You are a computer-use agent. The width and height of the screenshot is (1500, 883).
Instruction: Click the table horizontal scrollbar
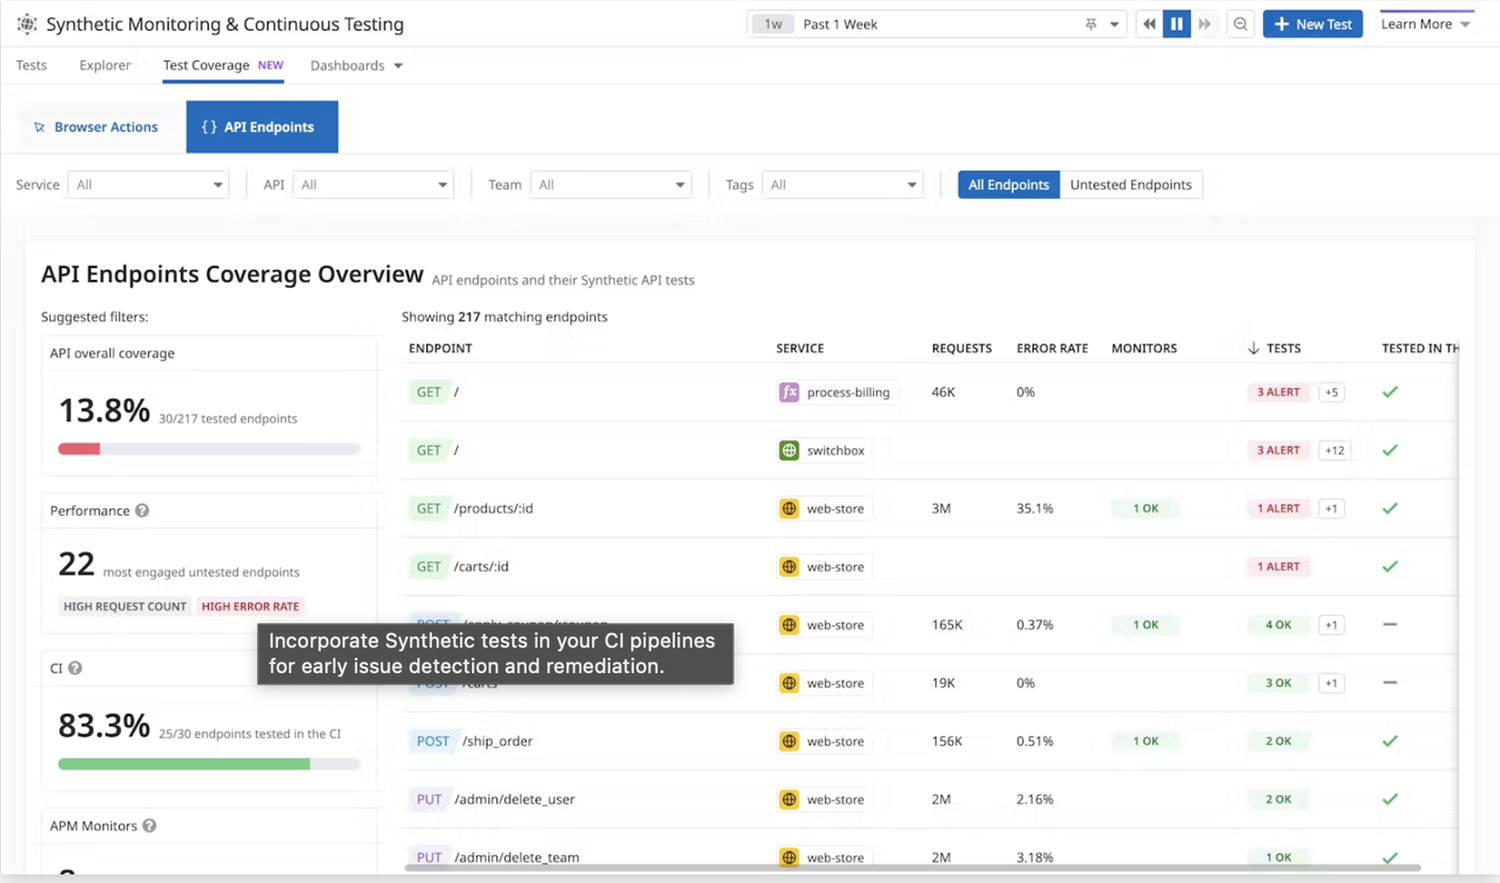[912, 867]
